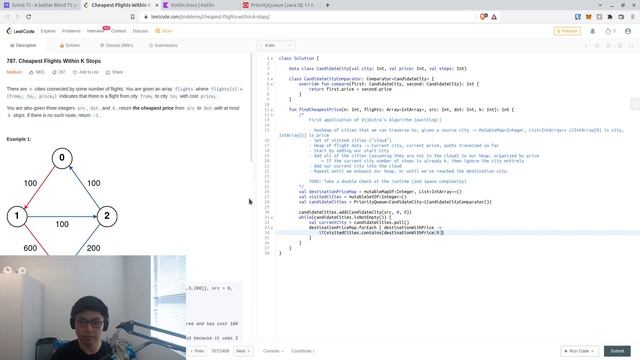Open the Submissions tab
The height and width of the screenshot is (360, 640).
163,45
